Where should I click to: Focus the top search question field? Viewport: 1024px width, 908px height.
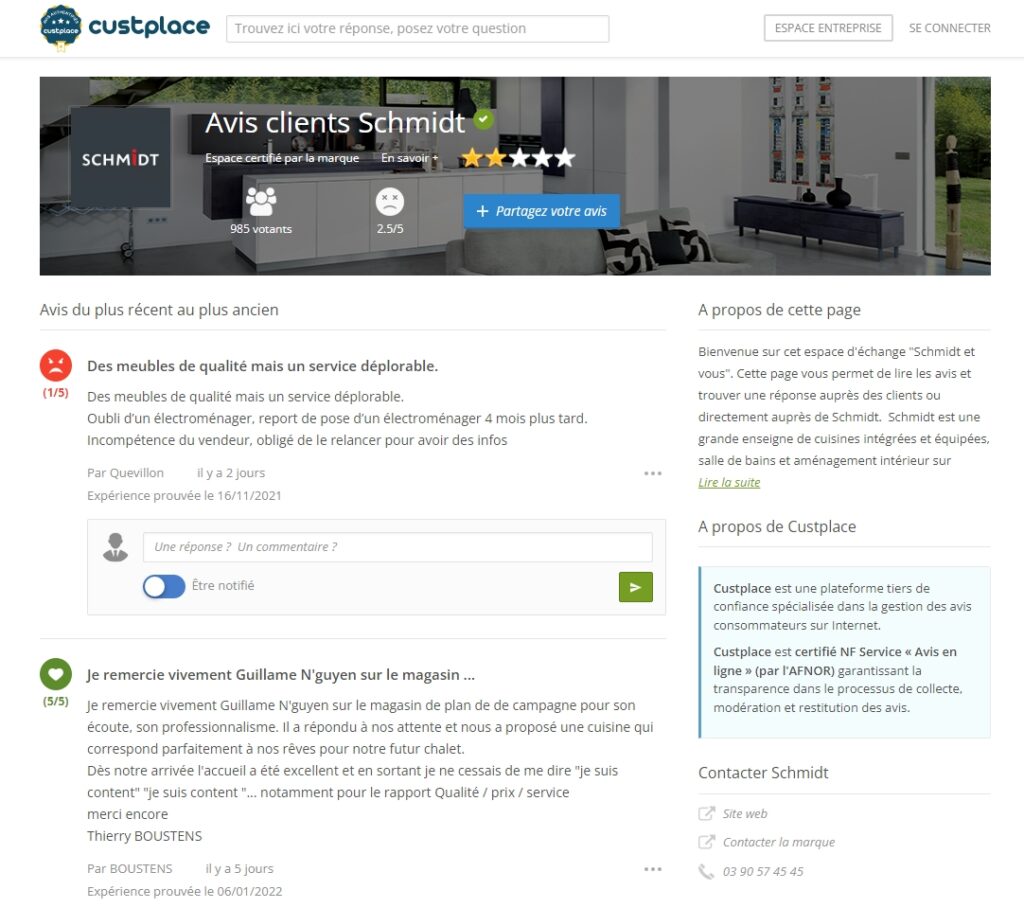tap(418, 29)
